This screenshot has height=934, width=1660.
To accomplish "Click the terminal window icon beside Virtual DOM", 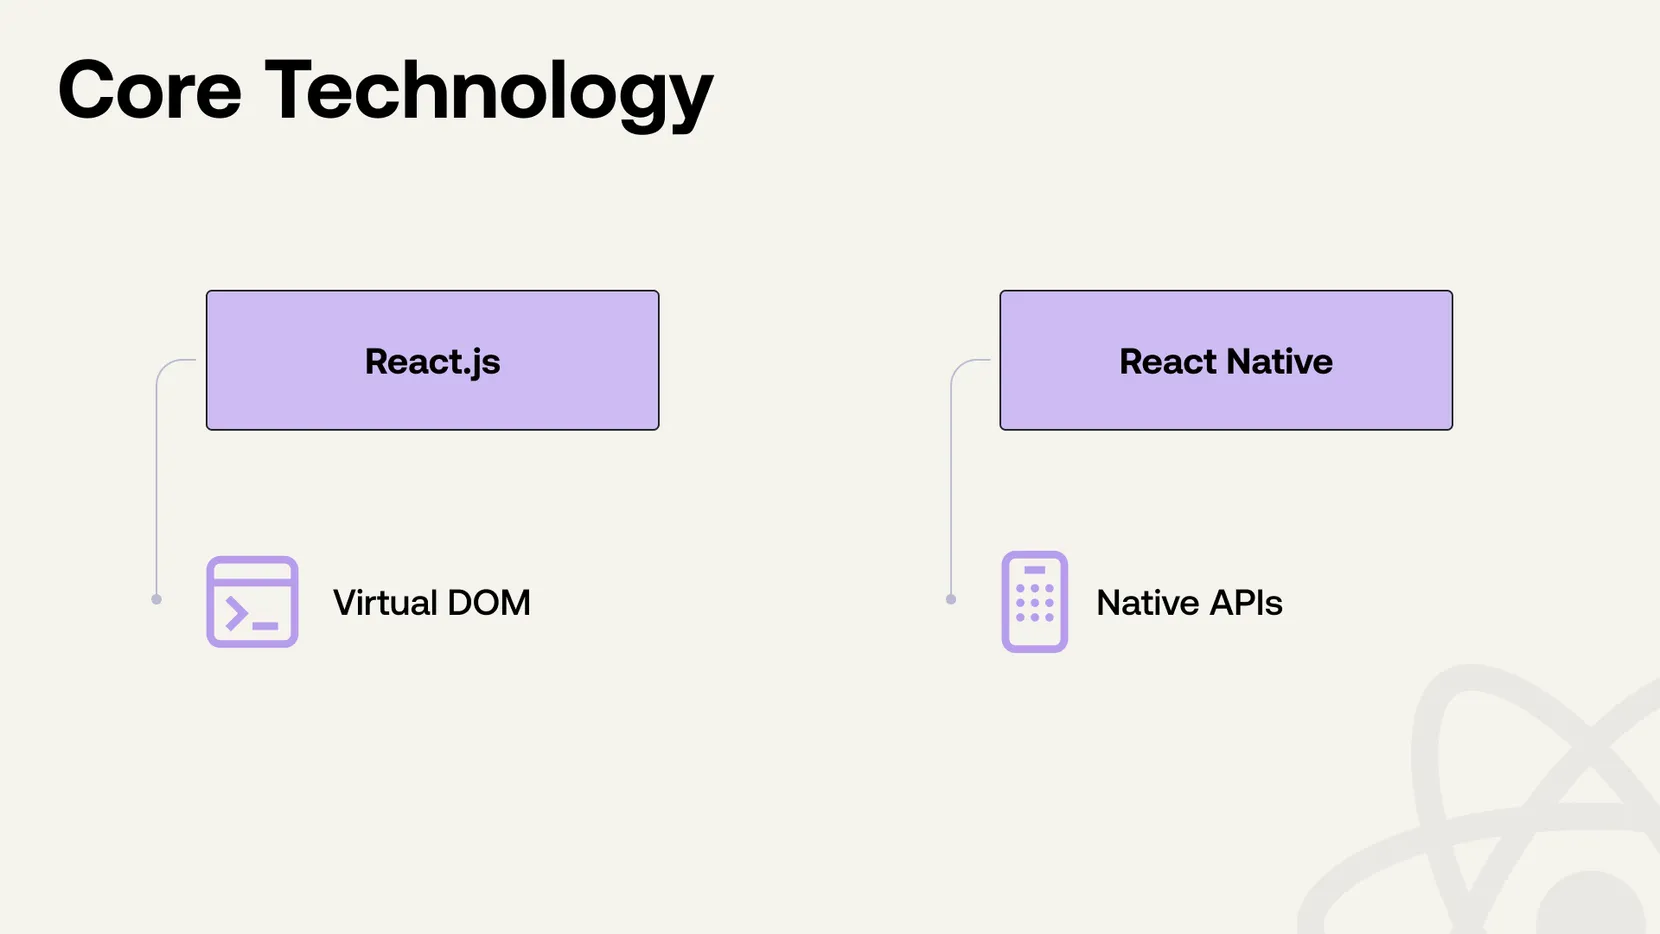I will click(x=252, y=602).
